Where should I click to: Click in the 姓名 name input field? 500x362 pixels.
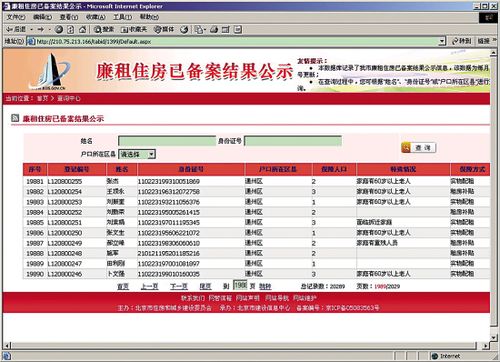click(x=167, y=141)
